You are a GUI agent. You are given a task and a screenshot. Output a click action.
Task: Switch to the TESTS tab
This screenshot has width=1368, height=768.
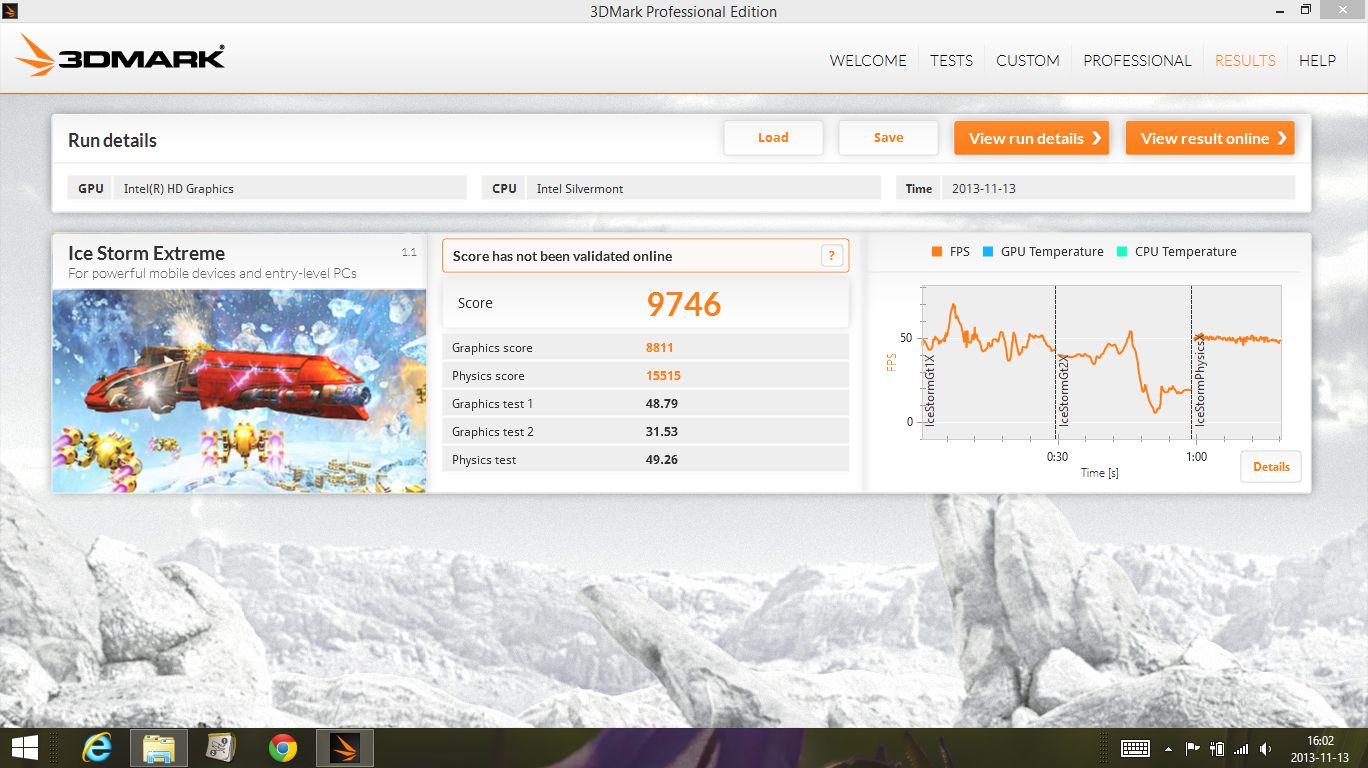tap(951, 60)
